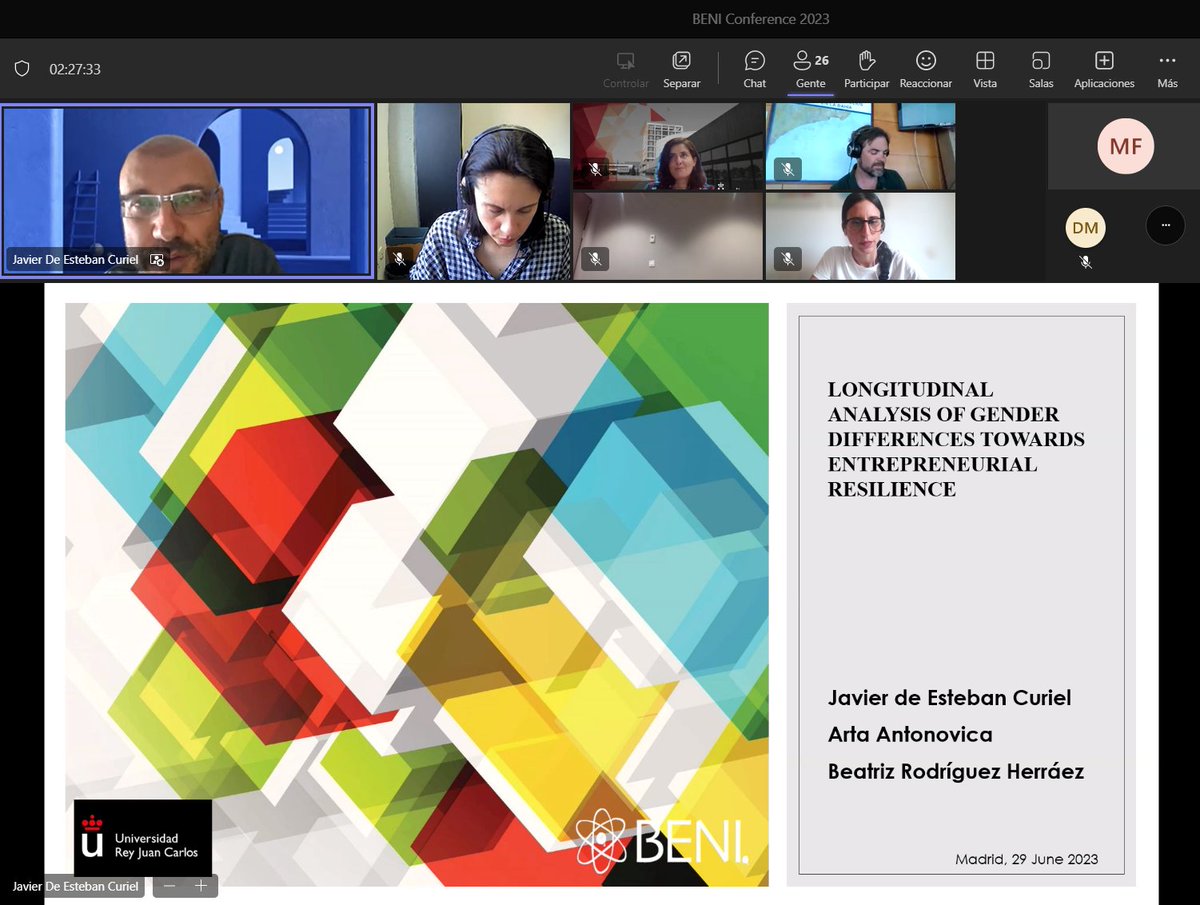The image size is (1200, 905).
Task: Open the Aplicaciones apps panel
Action: tap(1103, 68)
